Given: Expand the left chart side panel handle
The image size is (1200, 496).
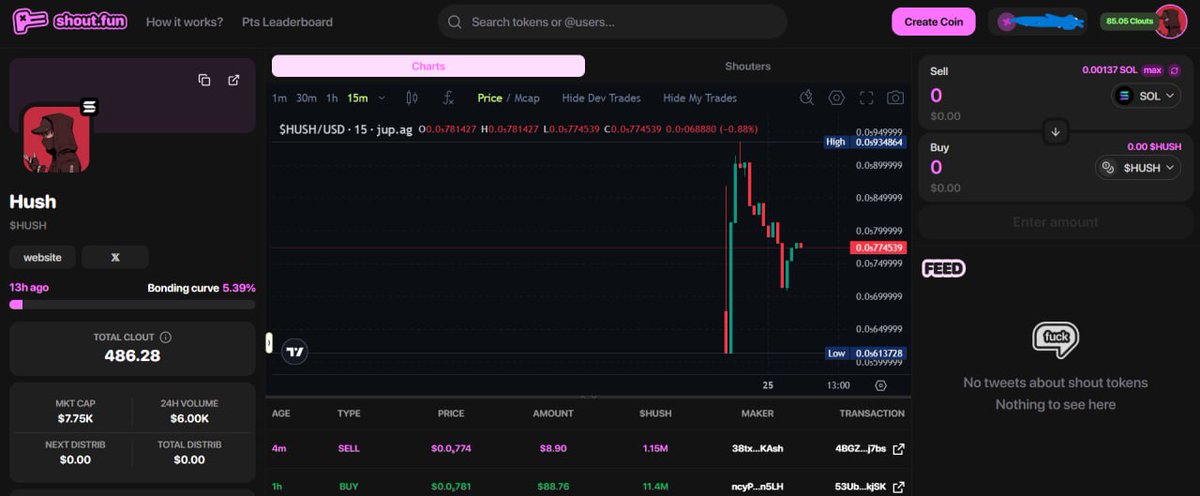Looking at the screenshot, I should point(268,343).
